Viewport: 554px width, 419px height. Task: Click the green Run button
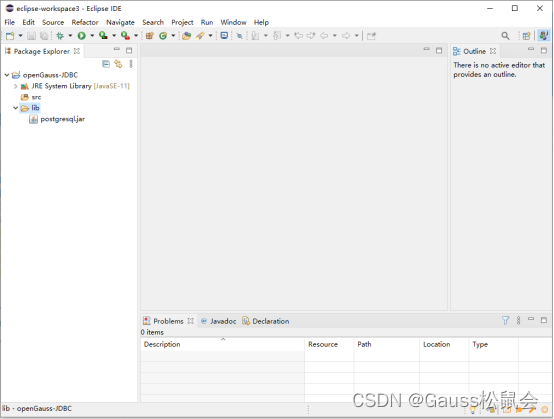[82, 36]
